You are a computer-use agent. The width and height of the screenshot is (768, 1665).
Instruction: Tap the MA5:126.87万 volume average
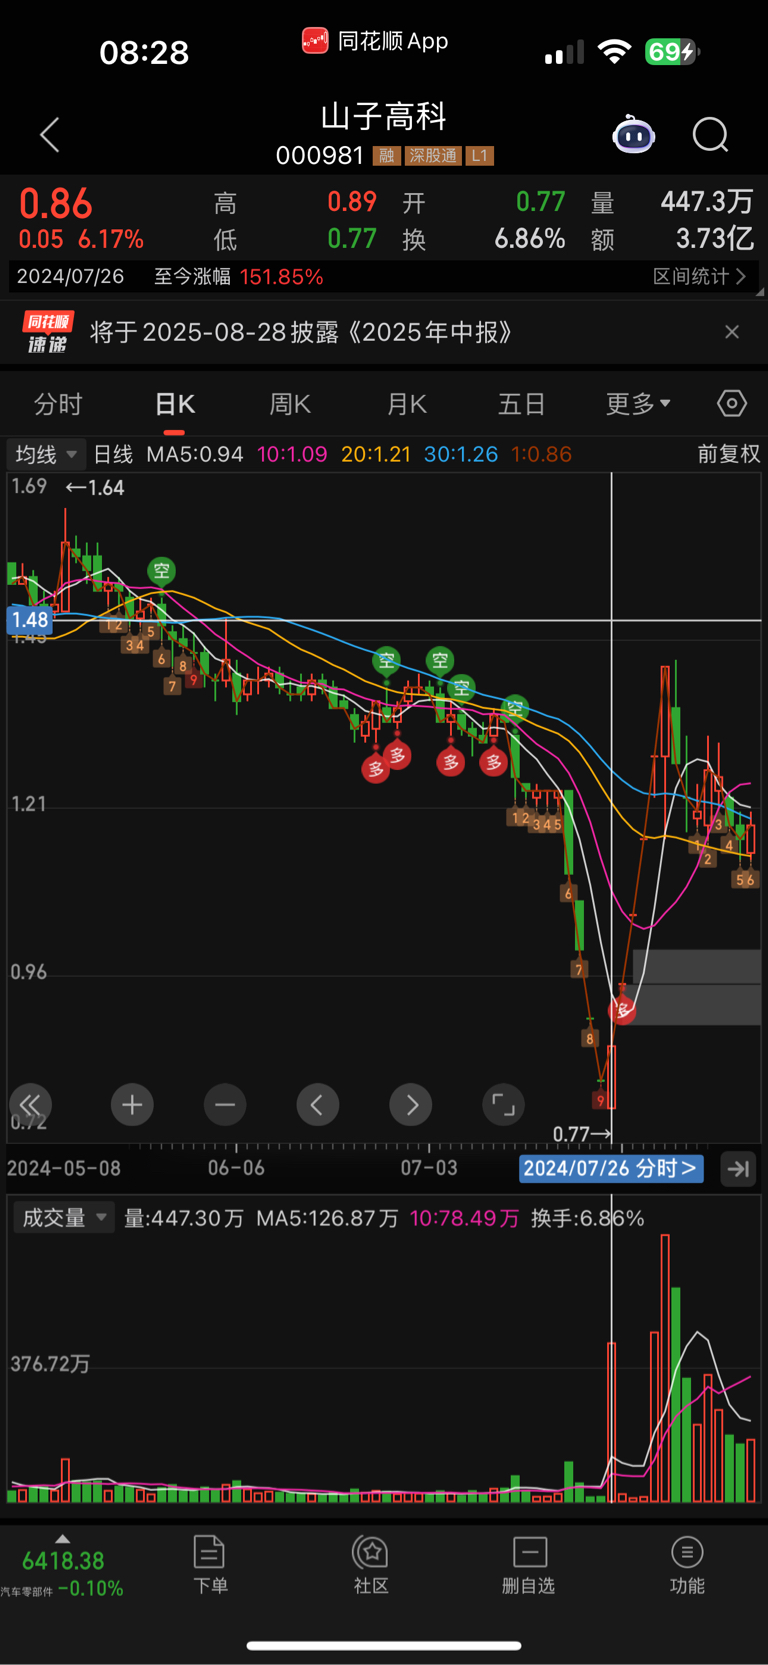[x=327, y=1218]
